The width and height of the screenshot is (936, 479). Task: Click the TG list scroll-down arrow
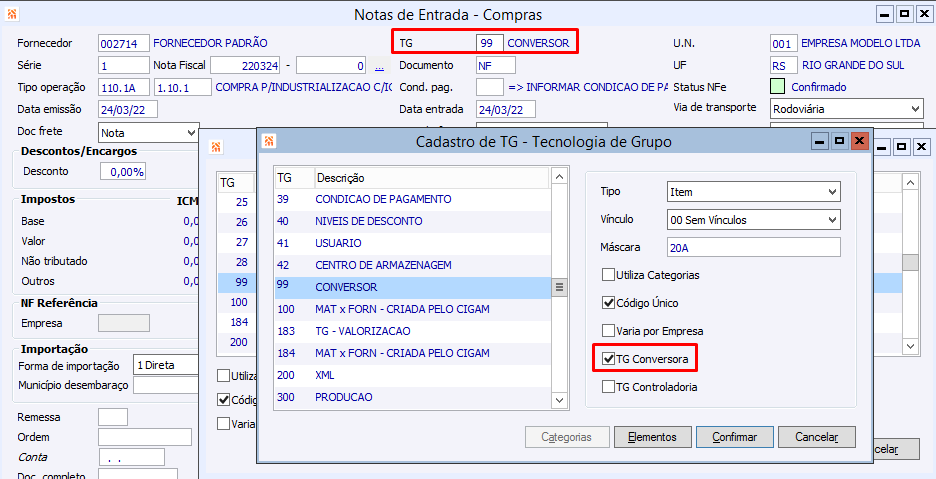tap(559, 400)
